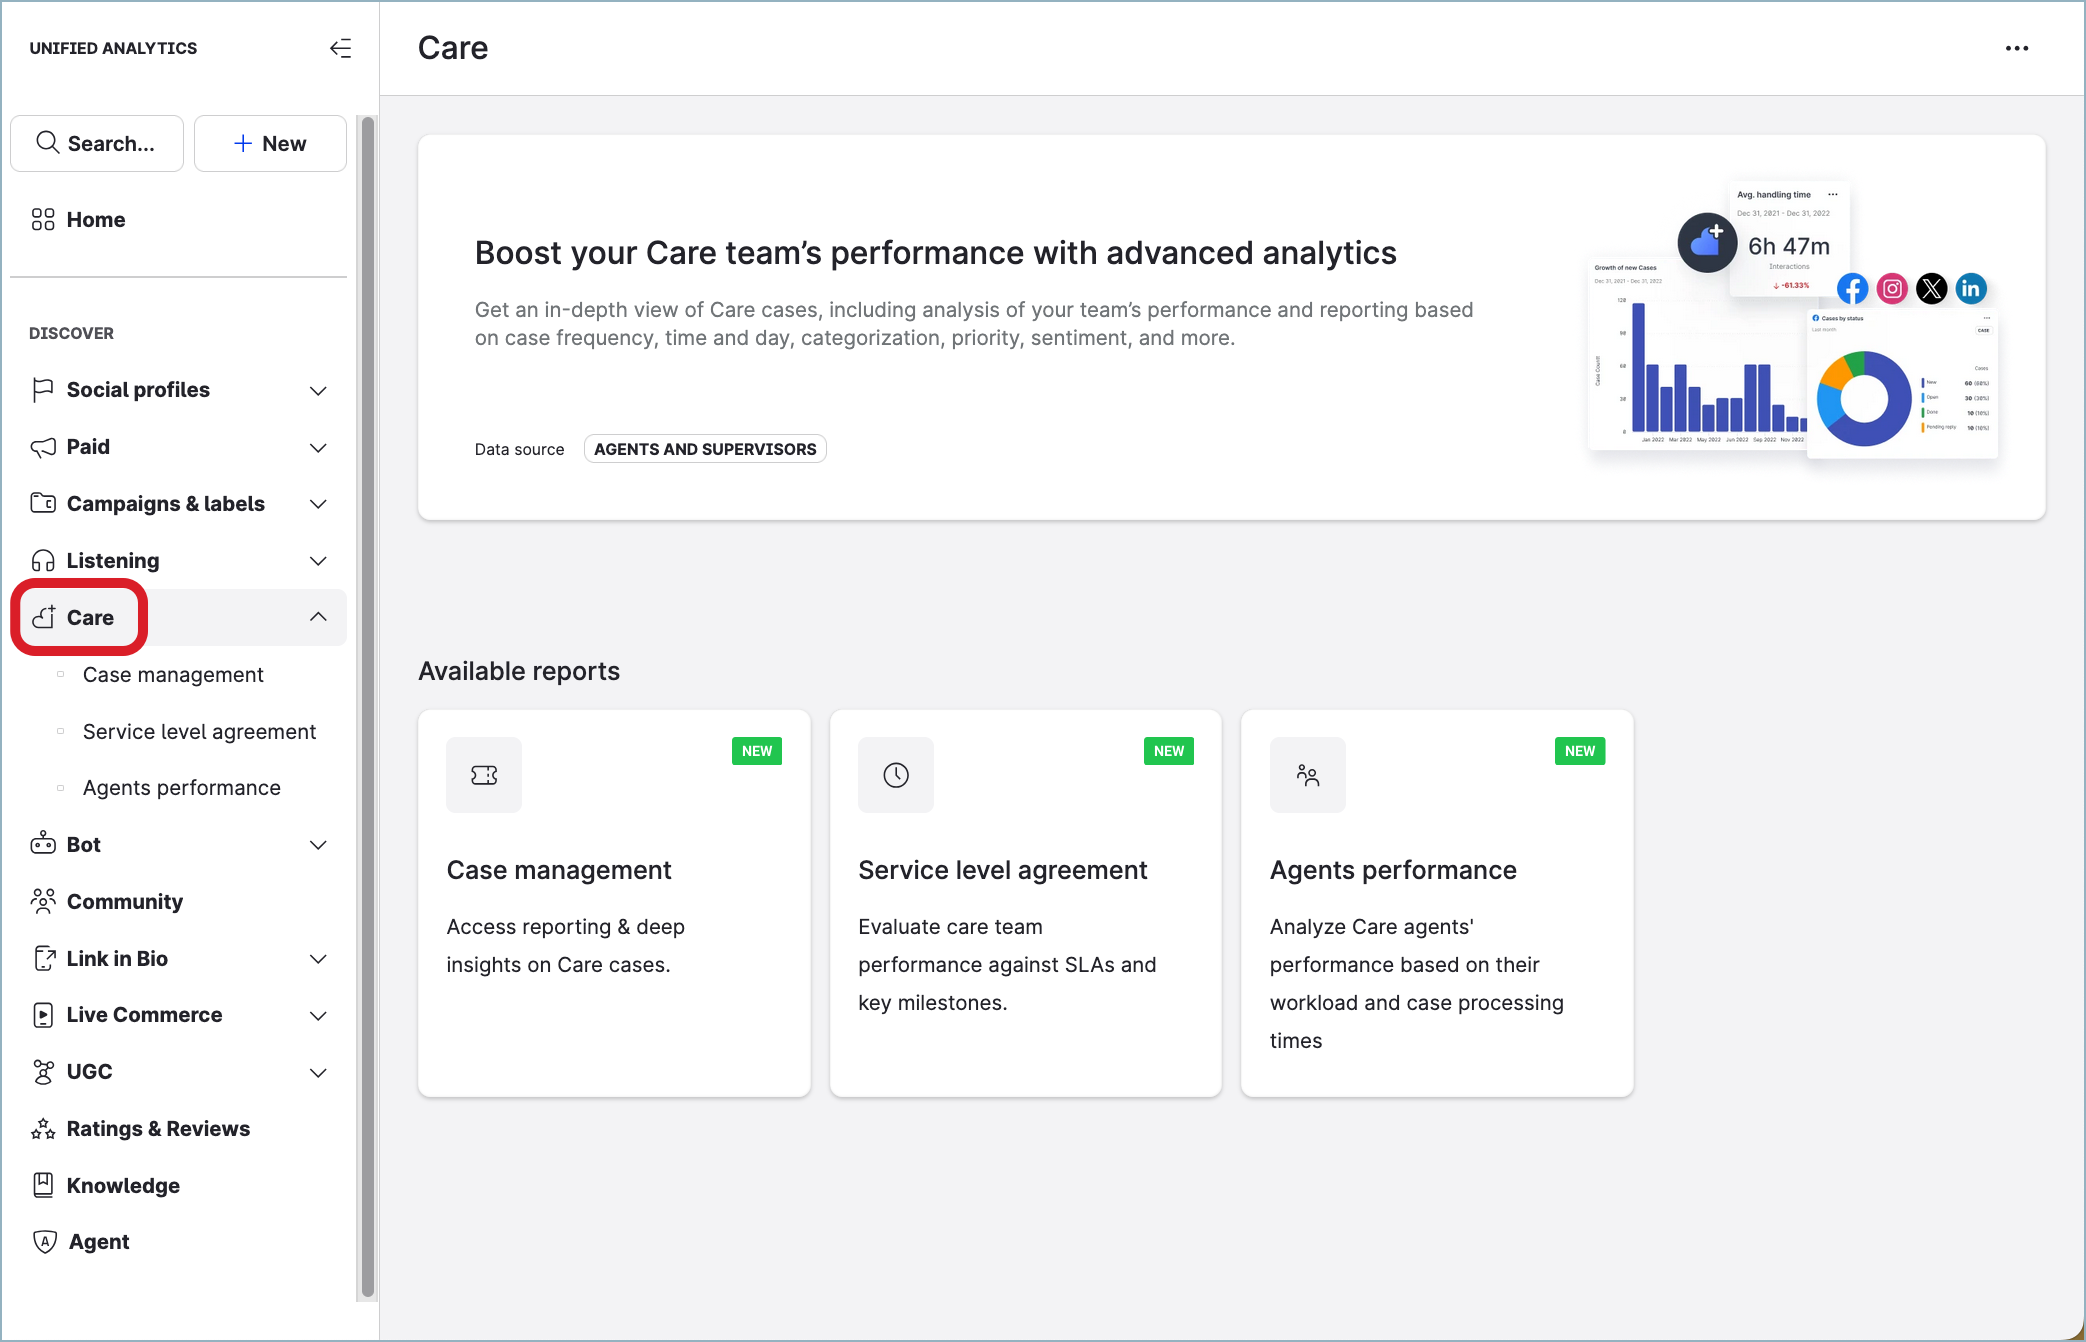The width and height of the screenshot is (2086, 1342).
Task: Click the Agent shield icon
Action: (44, 1241)
